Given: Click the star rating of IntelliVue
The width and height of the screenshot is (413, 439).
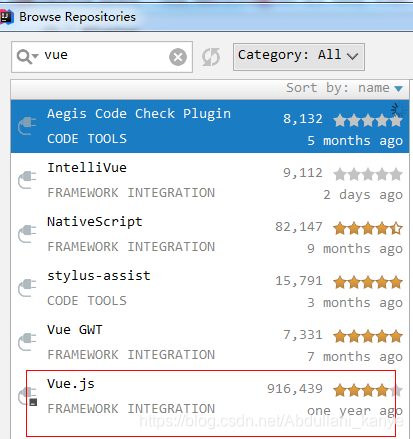Looking at the screenshot, I should (368, 174).
